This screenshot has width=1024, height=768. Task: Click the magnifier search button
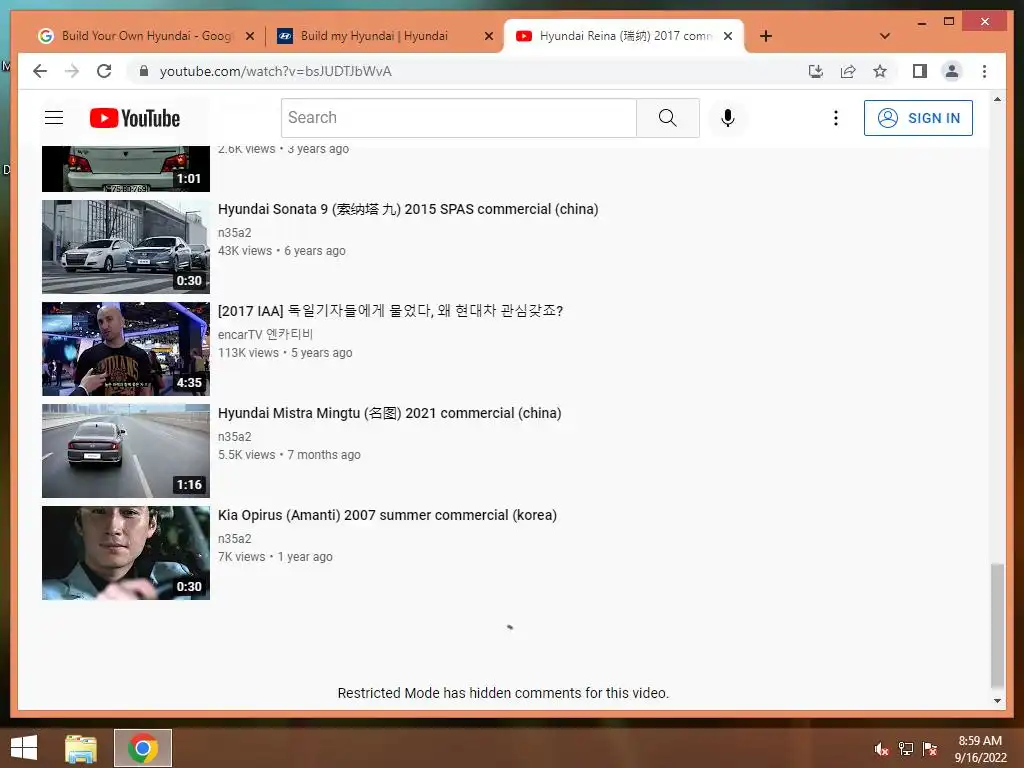pyautogui.click(x=667, y=118)
